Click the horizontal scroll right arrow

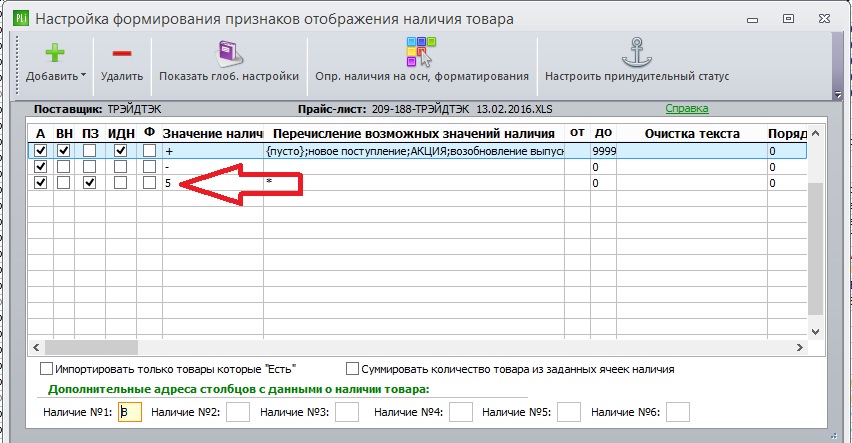(x=800, y=347)
